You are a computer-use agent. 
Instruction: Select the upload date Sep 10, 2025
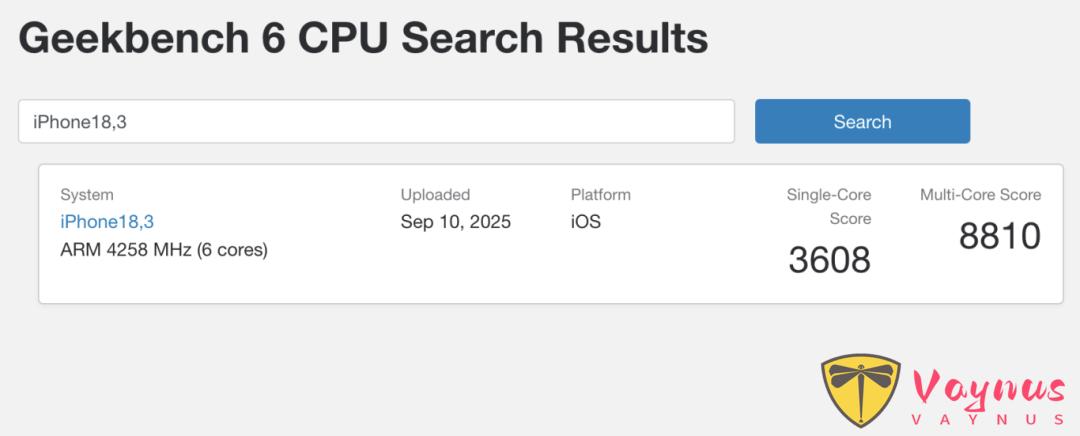(x=455, y=222)
